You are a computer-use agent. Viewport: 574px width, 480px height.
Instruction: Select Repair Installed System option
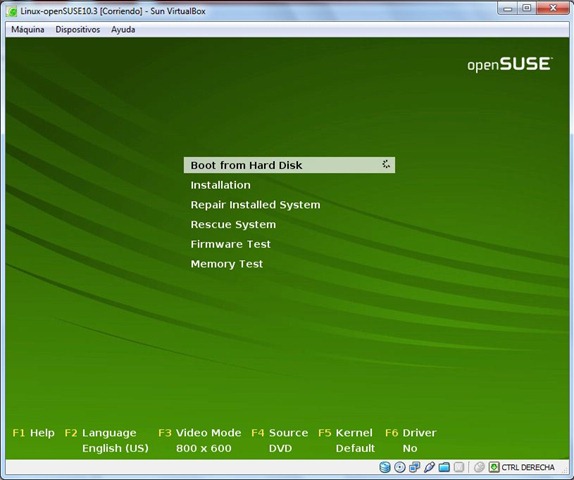coord(255,205)
